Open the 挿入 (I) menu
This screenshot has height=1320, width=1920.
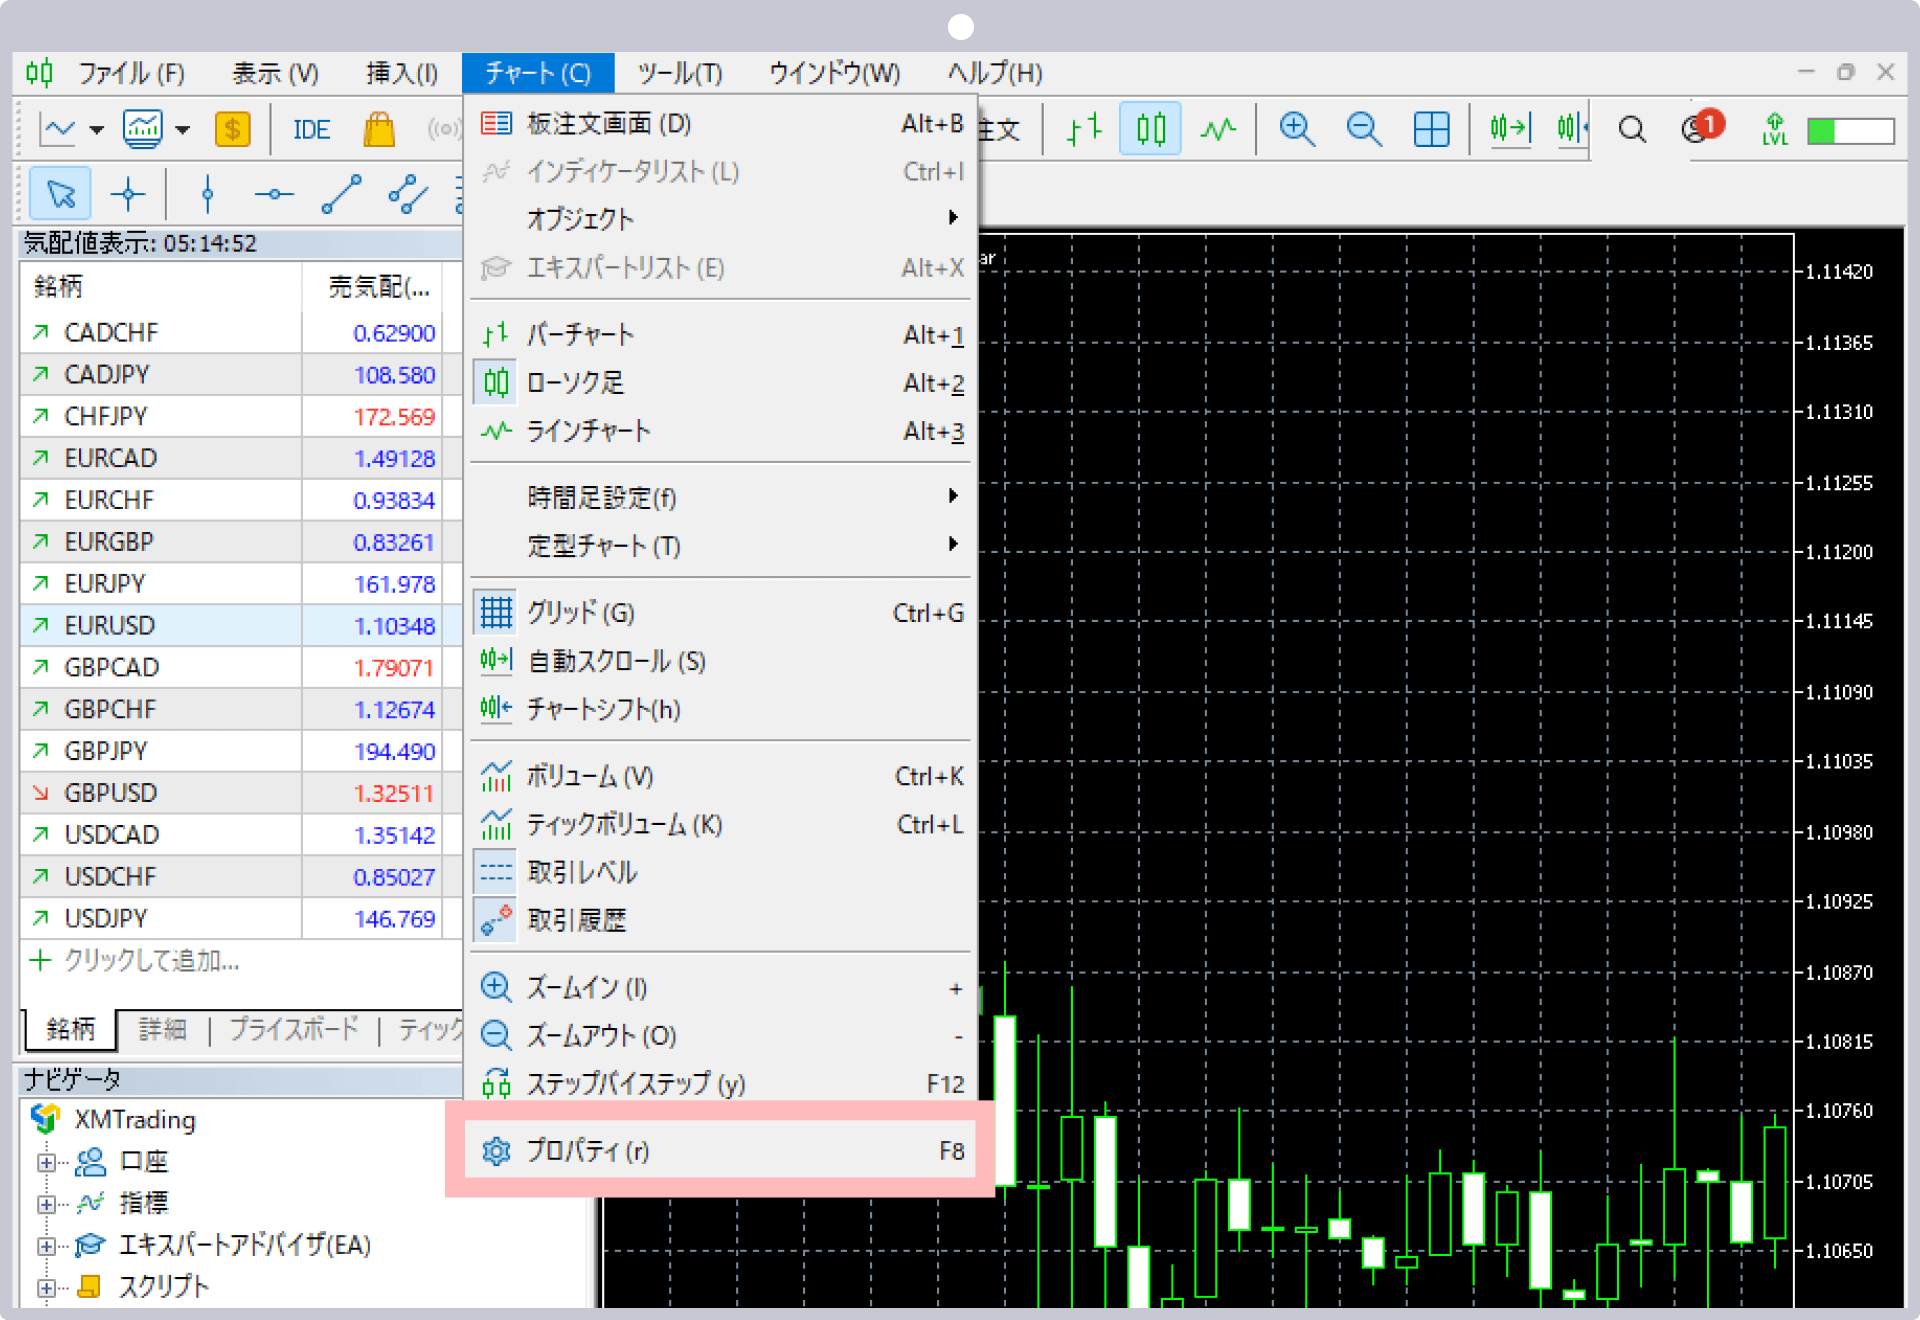tap(402, 73)
